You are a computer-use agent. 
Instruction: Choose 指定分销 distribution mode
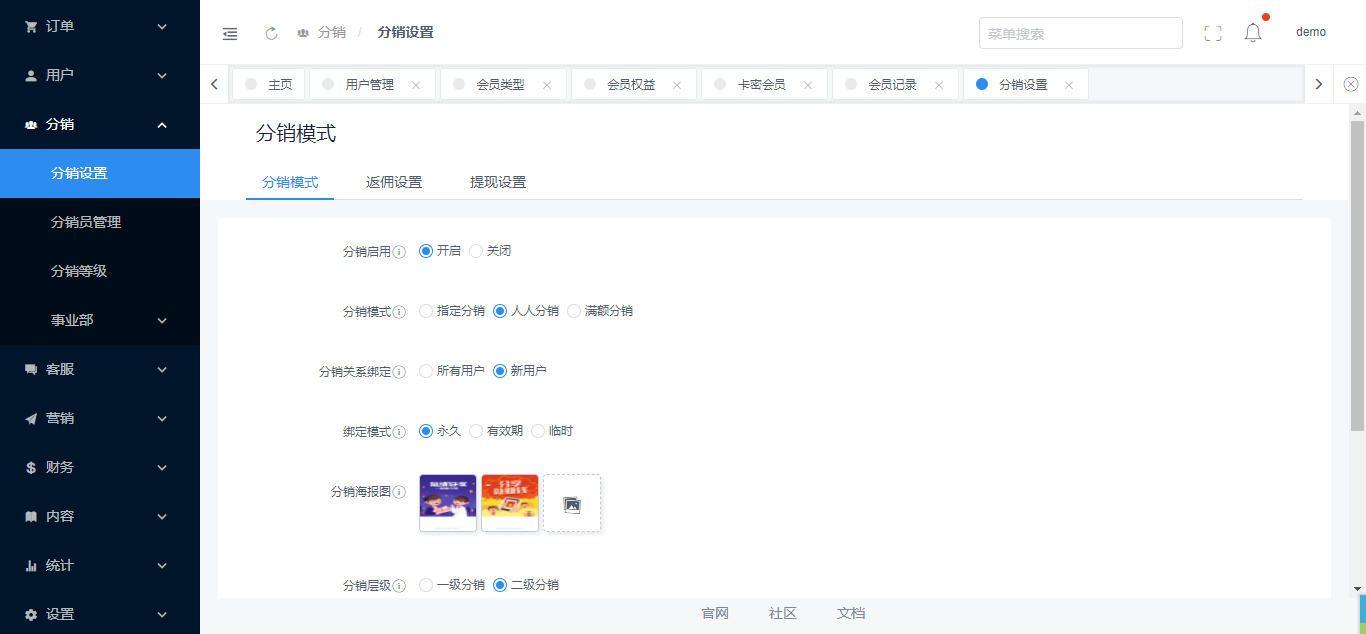426,311
